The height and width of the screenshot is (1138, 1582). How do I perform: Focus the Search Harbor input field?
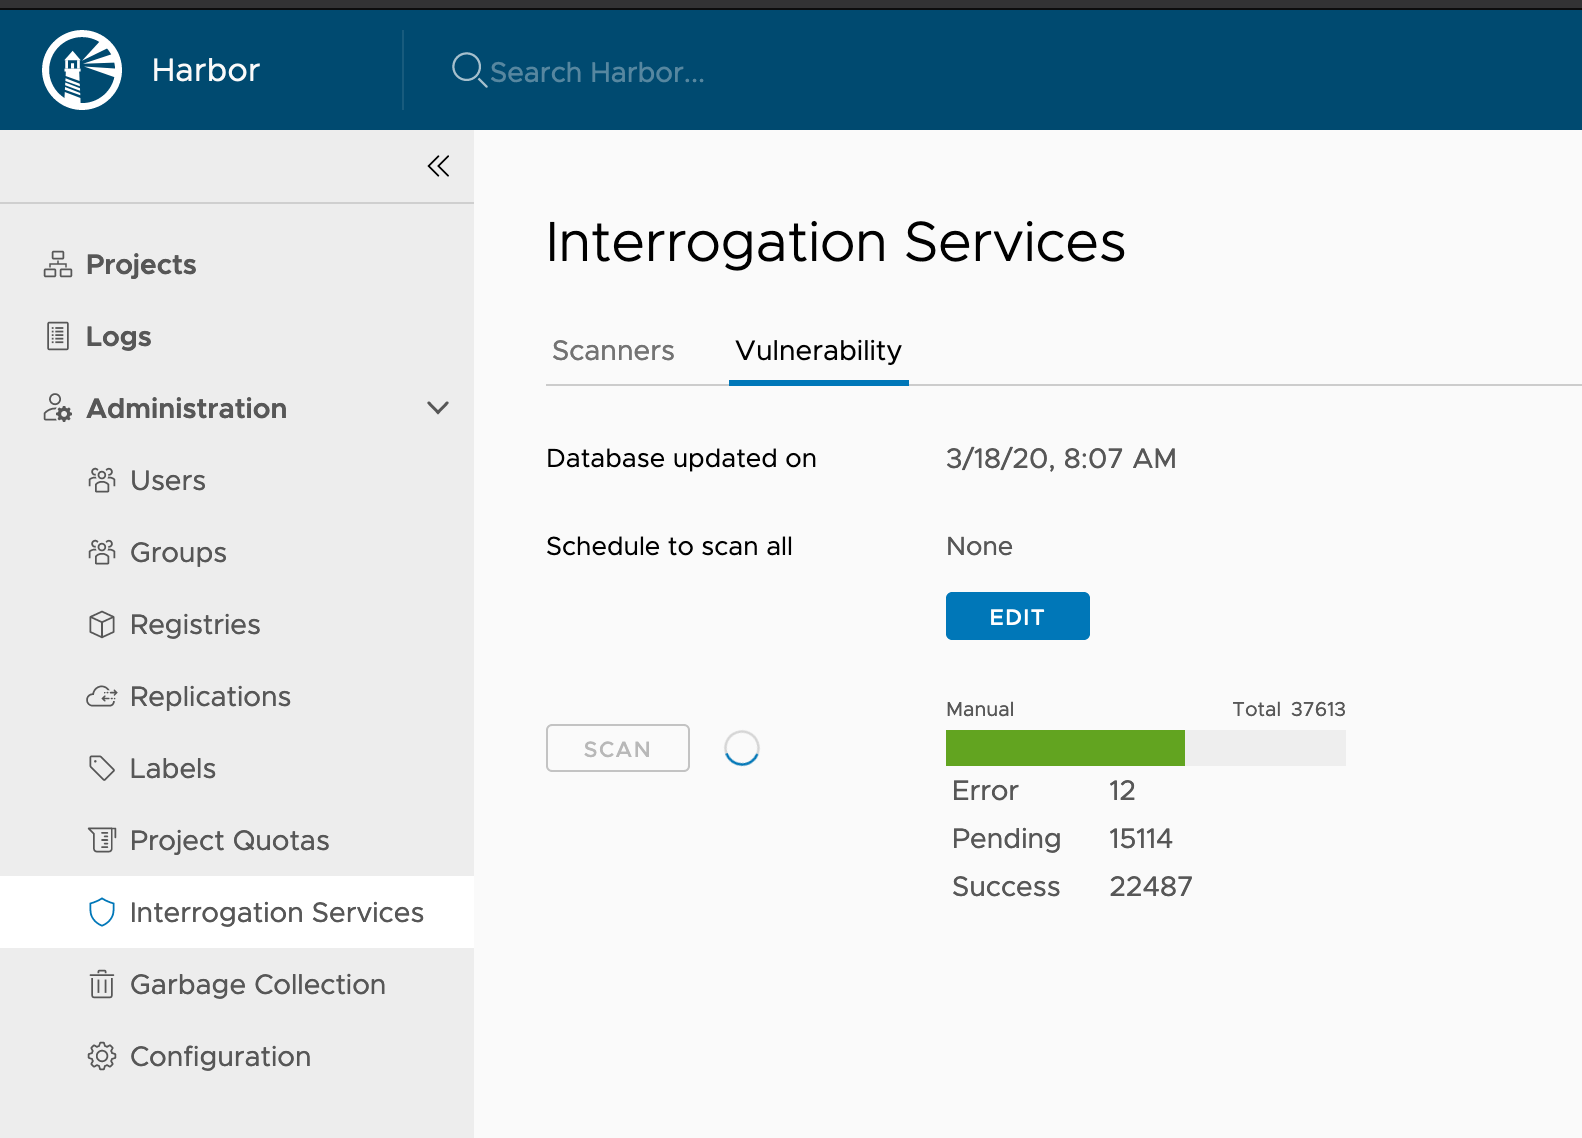(598, 72)
